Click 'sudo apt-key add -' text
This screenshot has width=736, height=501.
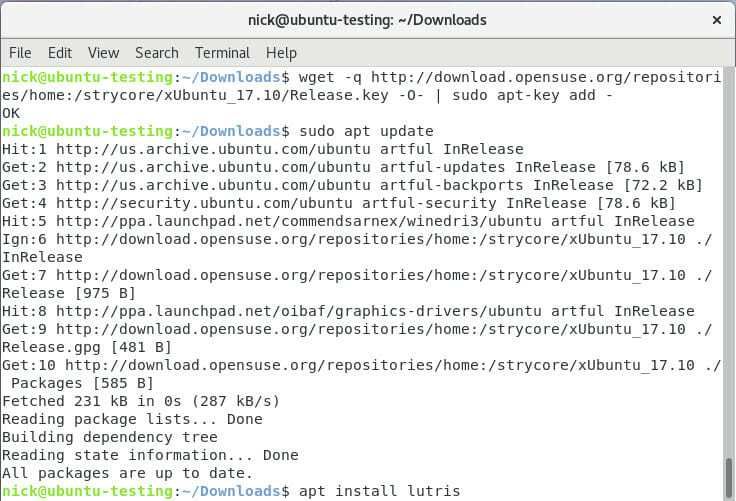[x=533, y=95]
